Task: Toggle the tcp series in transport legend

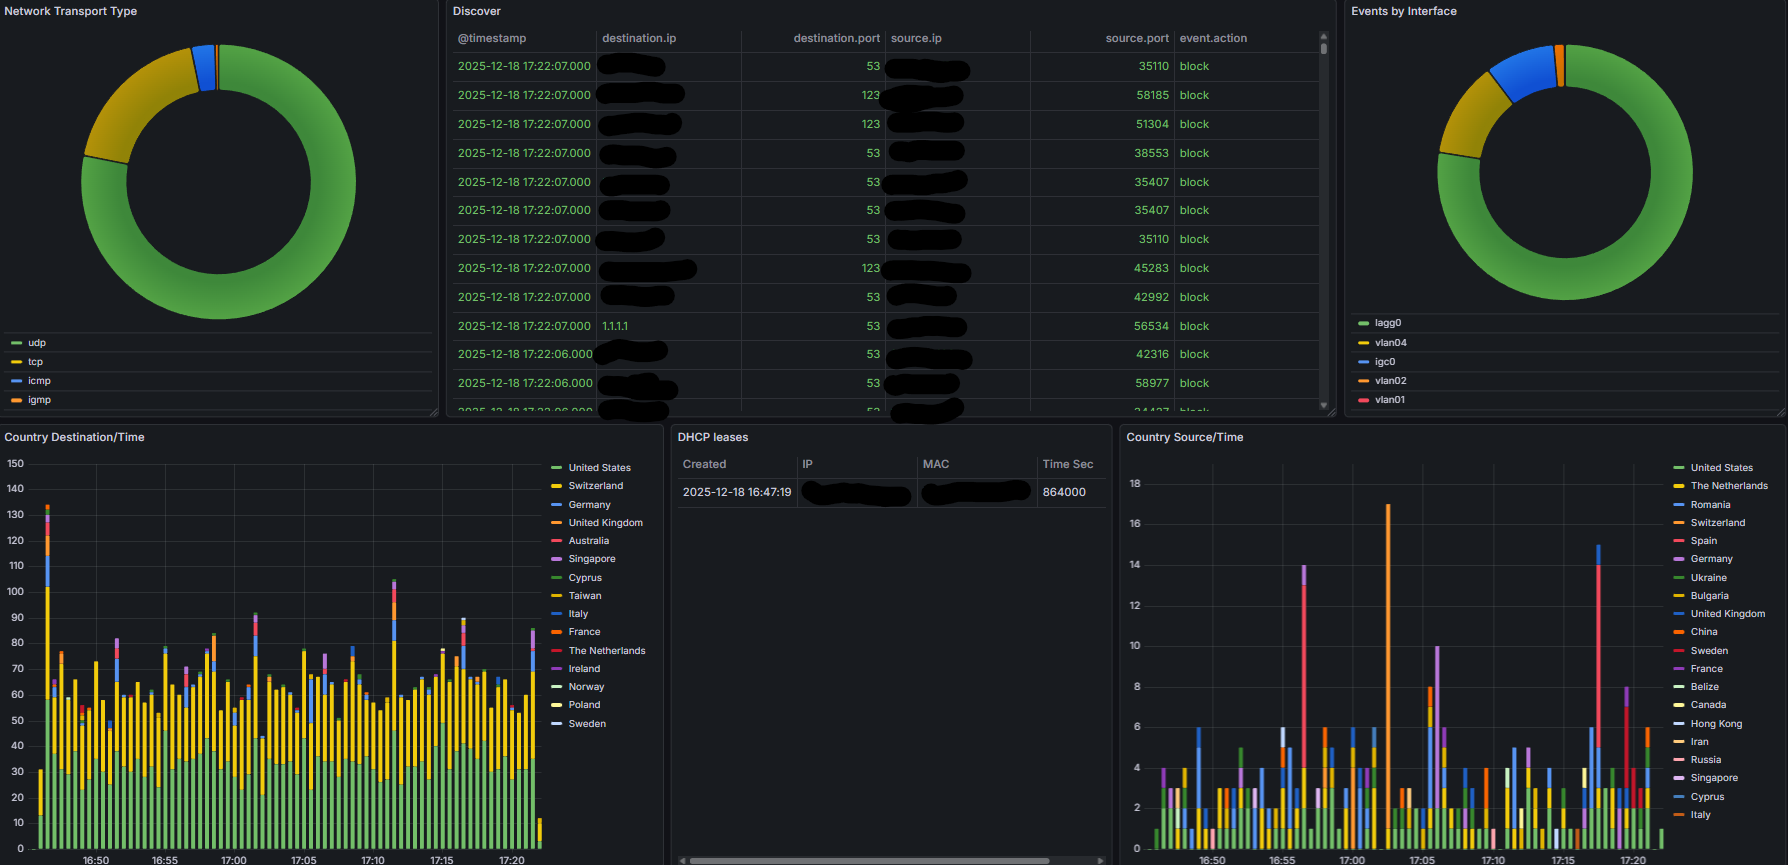Action: click(x=35, y=362)
